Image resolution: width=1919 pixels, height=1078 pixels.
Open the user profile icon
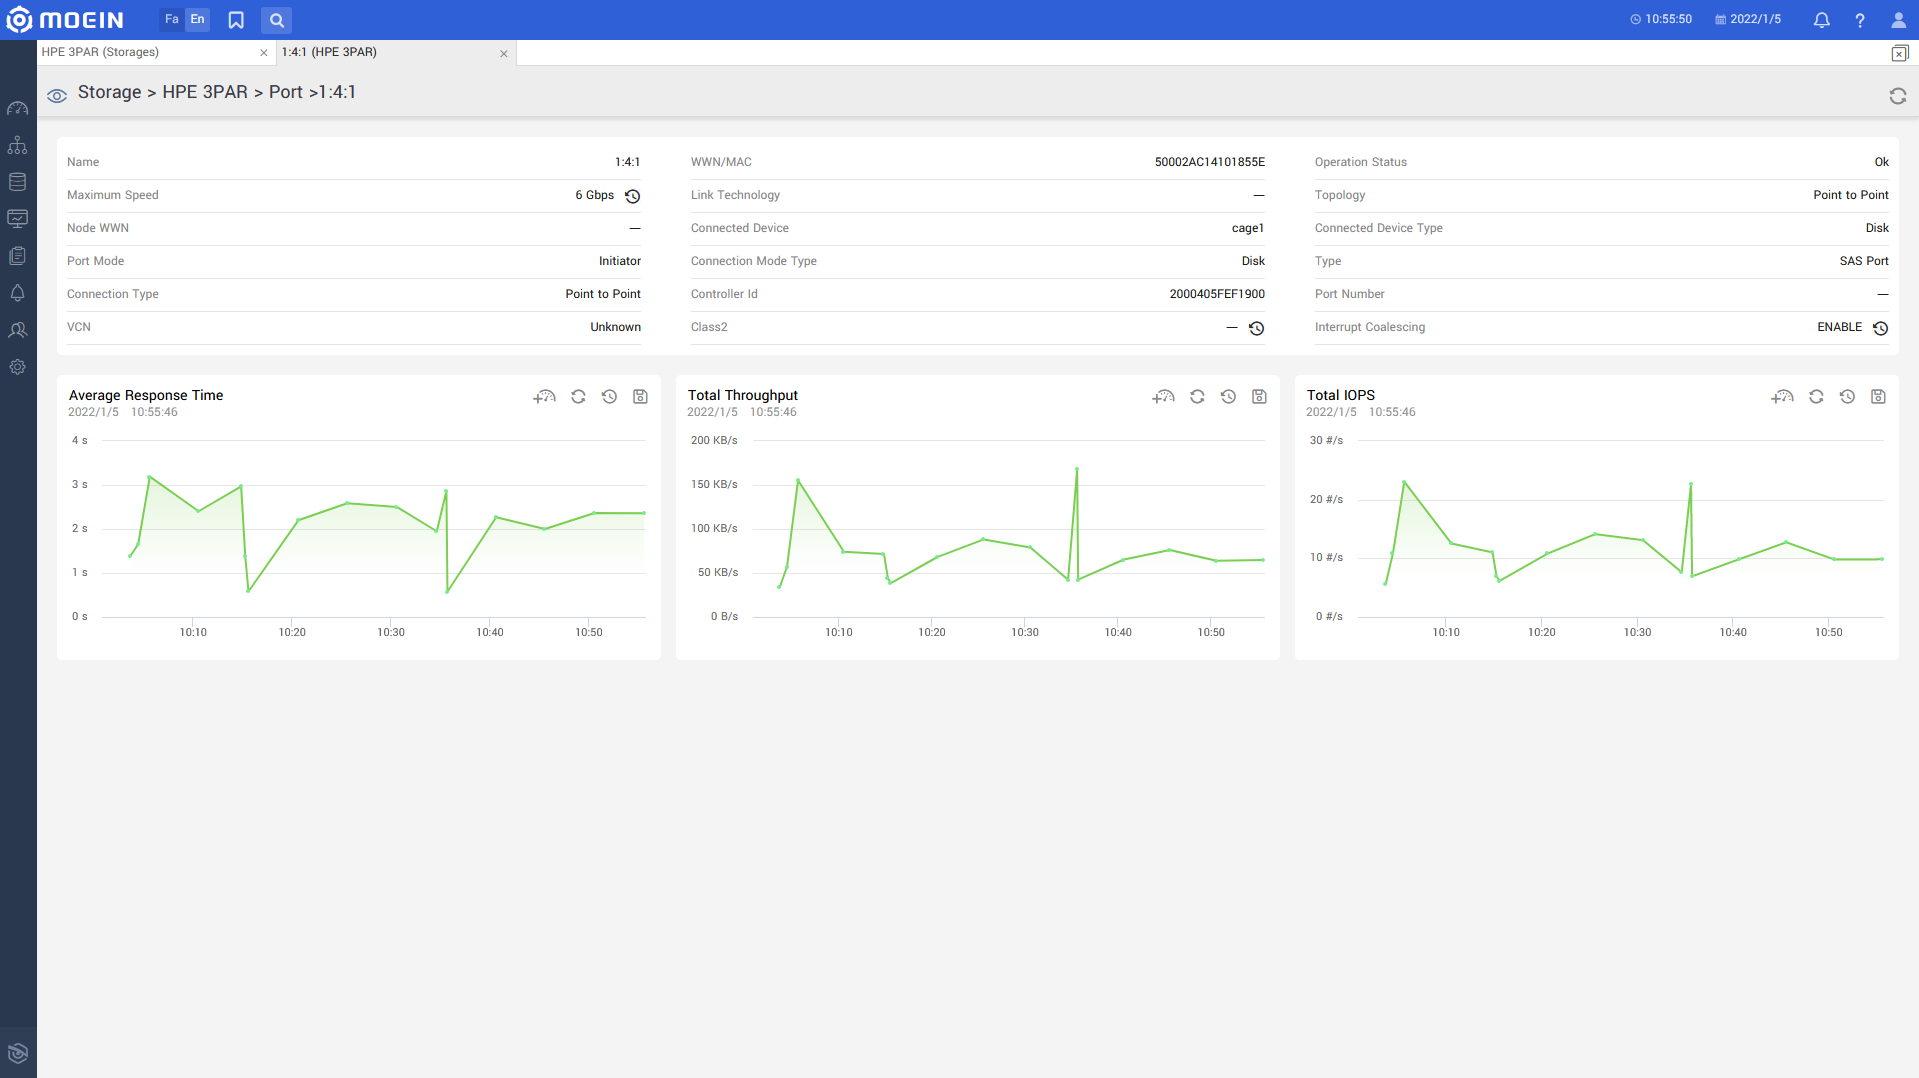1898,20
